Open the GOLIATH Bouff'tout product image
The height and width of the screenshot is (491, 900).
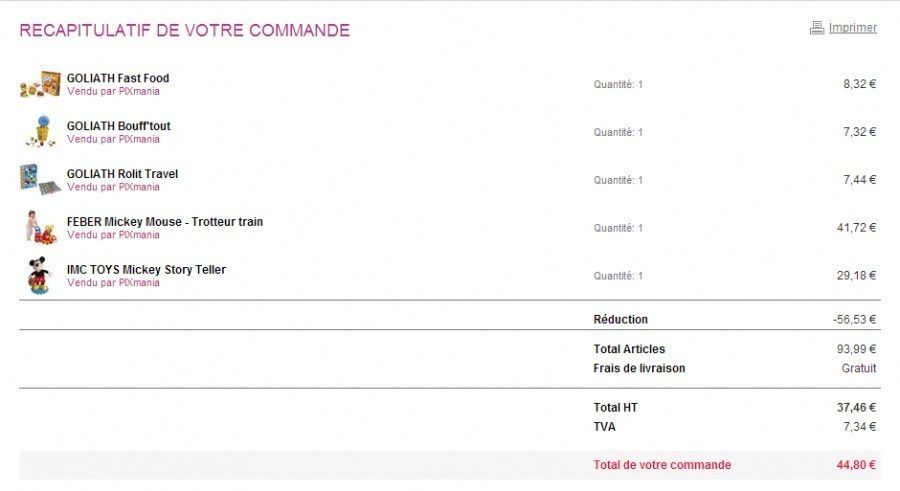40,131
